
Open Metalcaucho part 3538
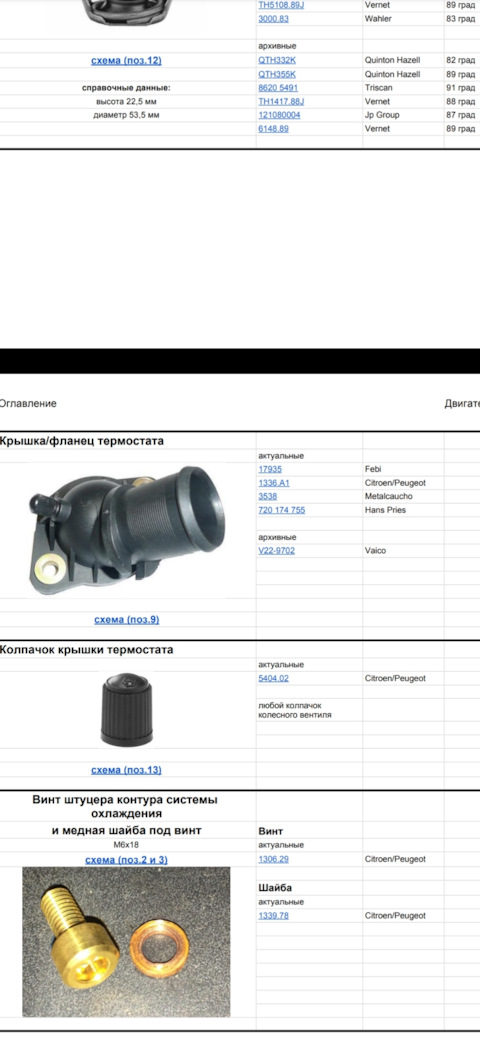tap(268, 497)
